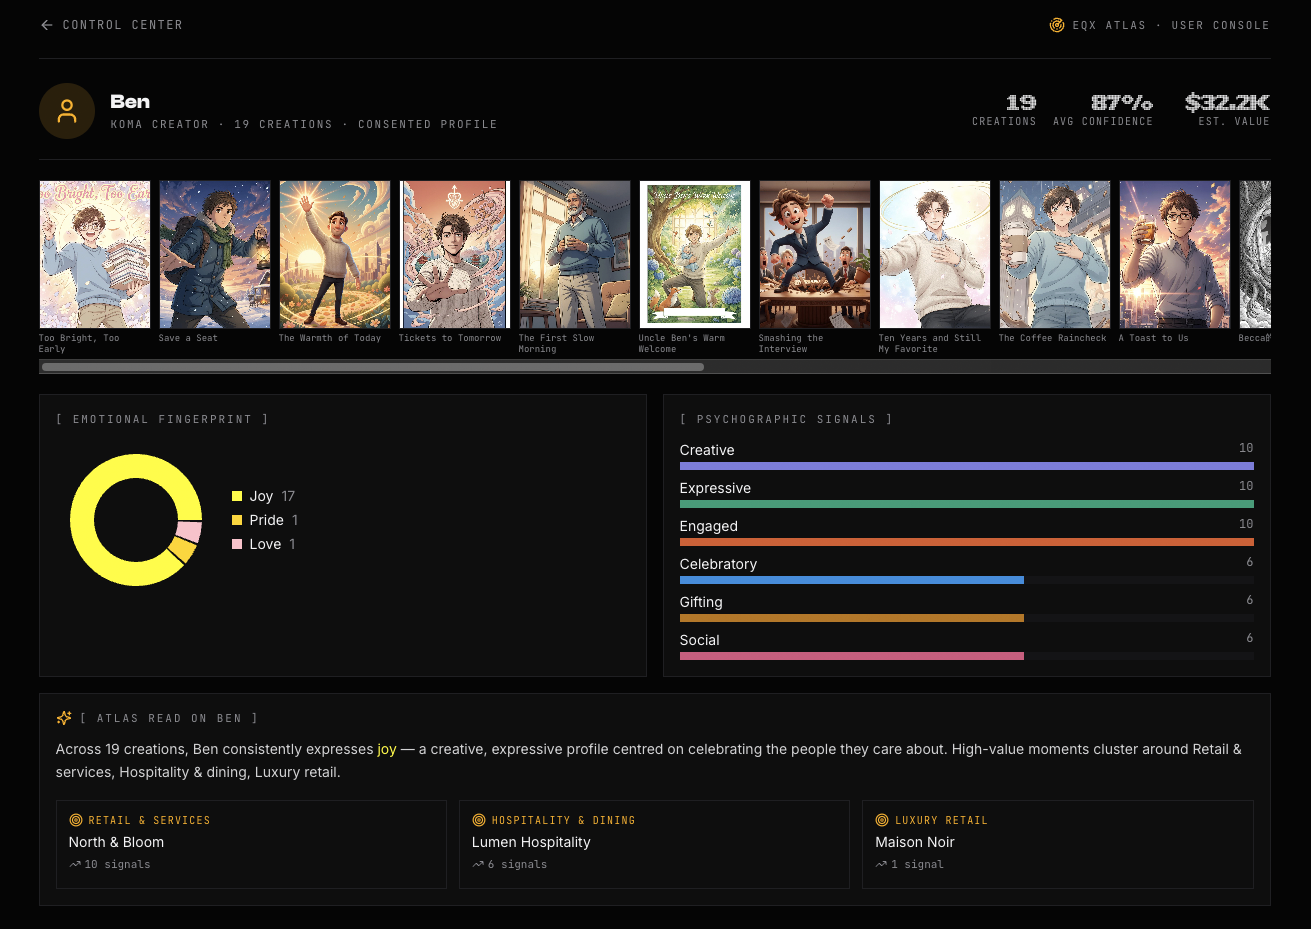The height and width of the screenshot is (929, 1311).
Task: Open 'A Toast to Us' thumbnail
Action: point(1175,254)
